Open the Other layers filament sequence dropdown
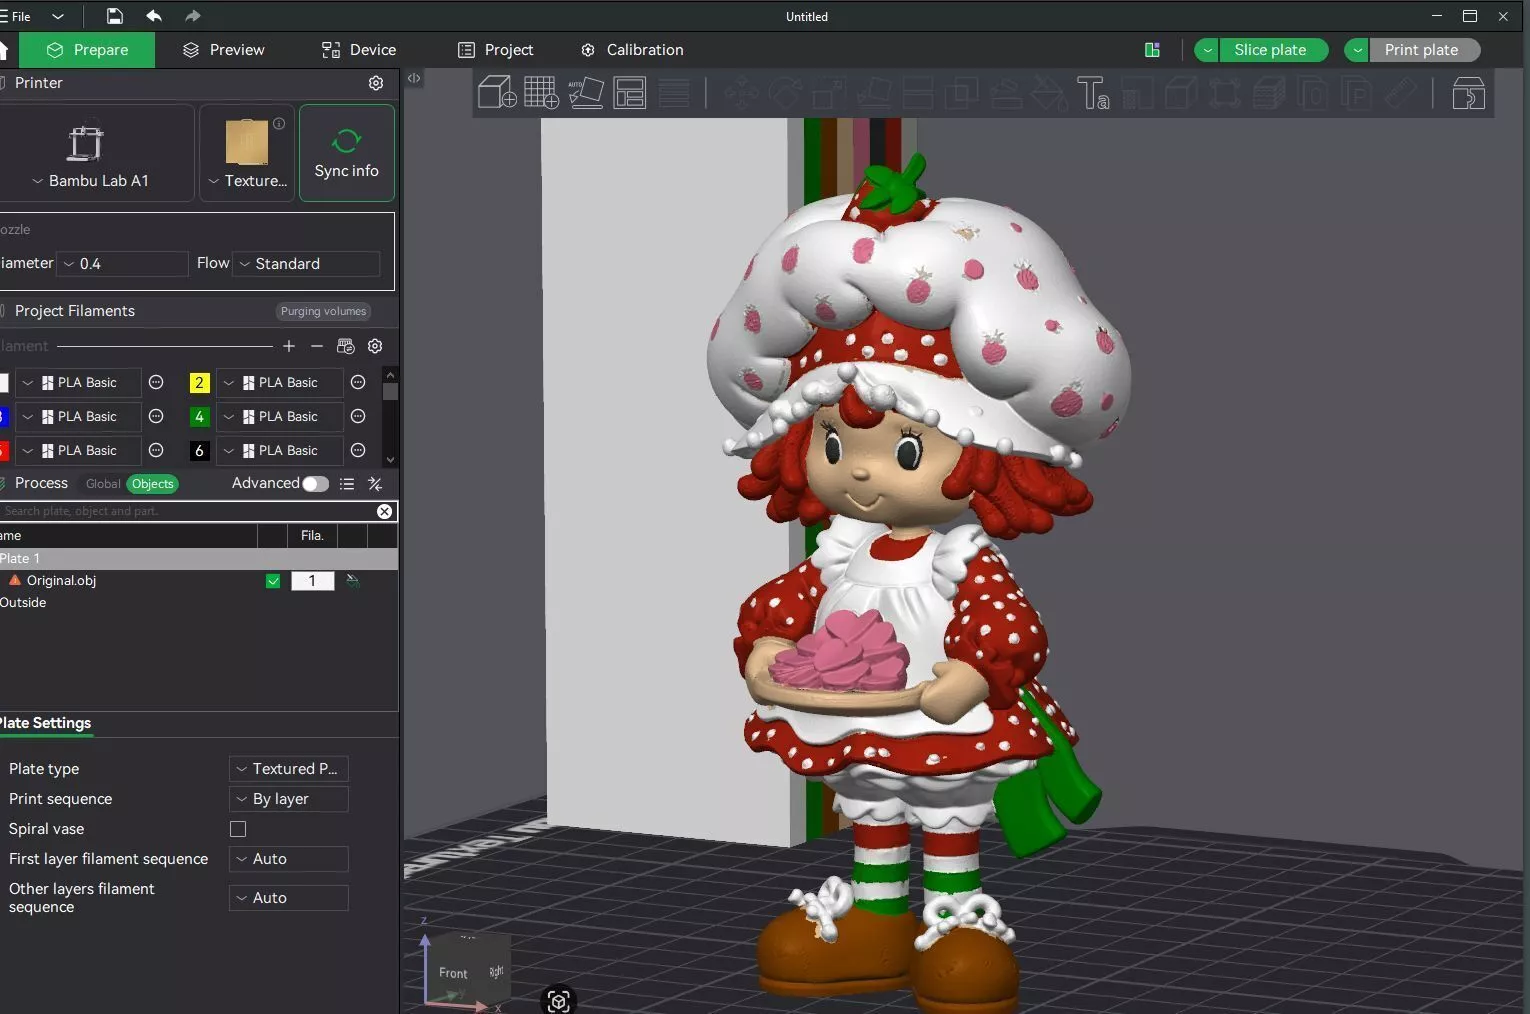This screenshot has width=1530, height=1014. coord(289,898)
